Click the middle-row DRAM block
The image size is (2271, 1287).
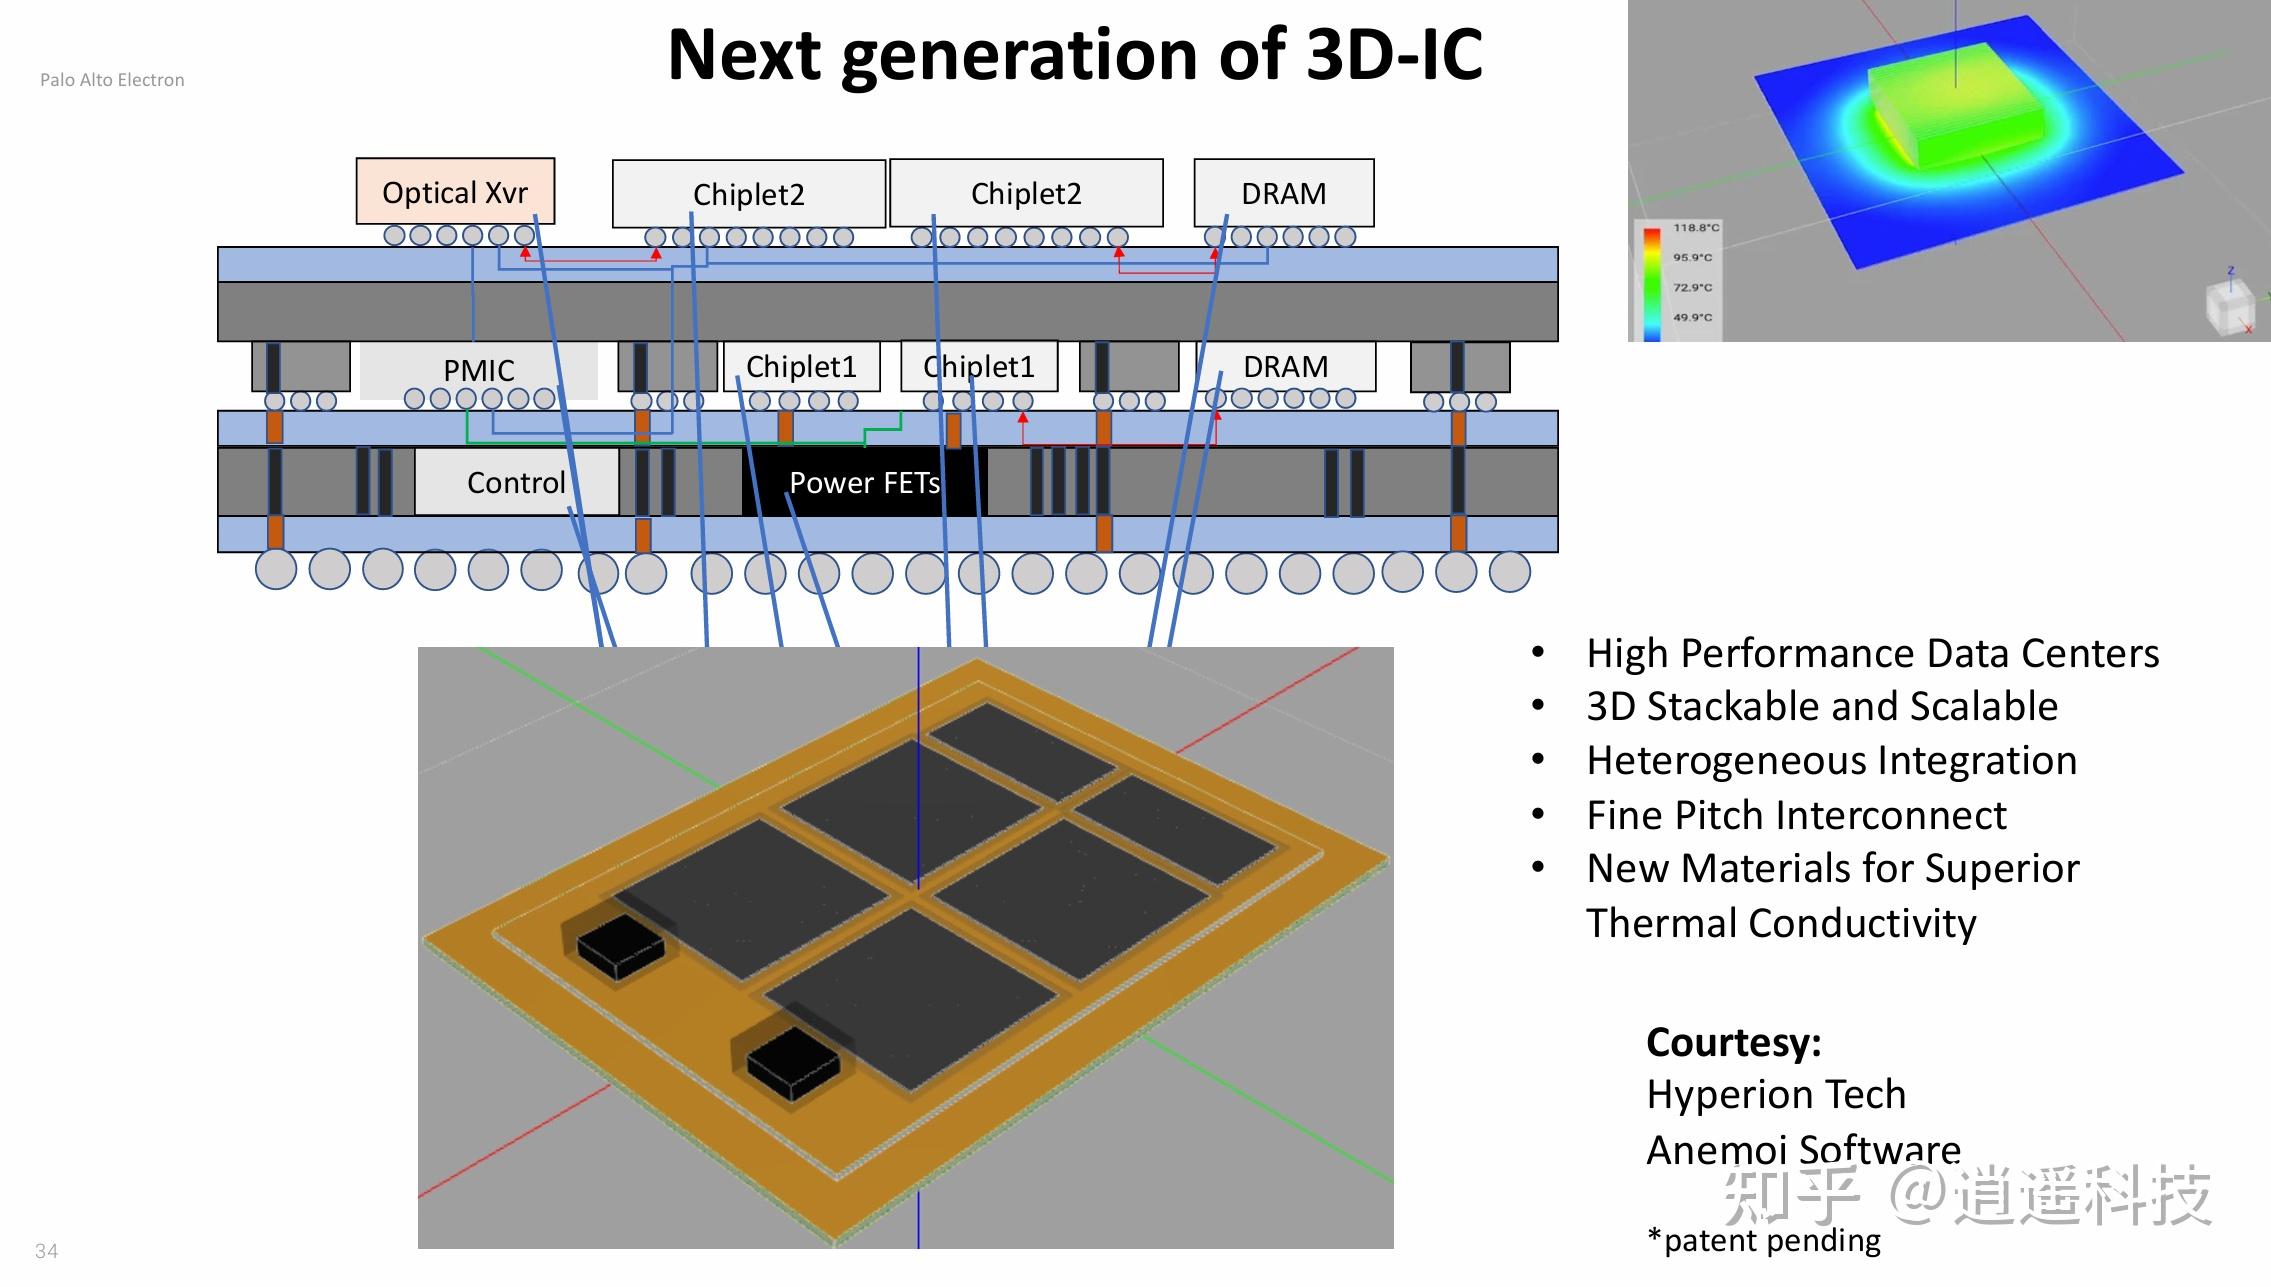(x=1285, y=367)
